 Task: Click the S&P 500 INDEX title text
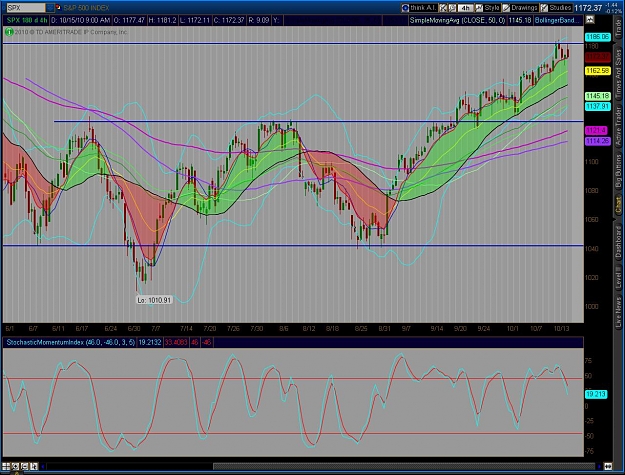click(86, 8)
